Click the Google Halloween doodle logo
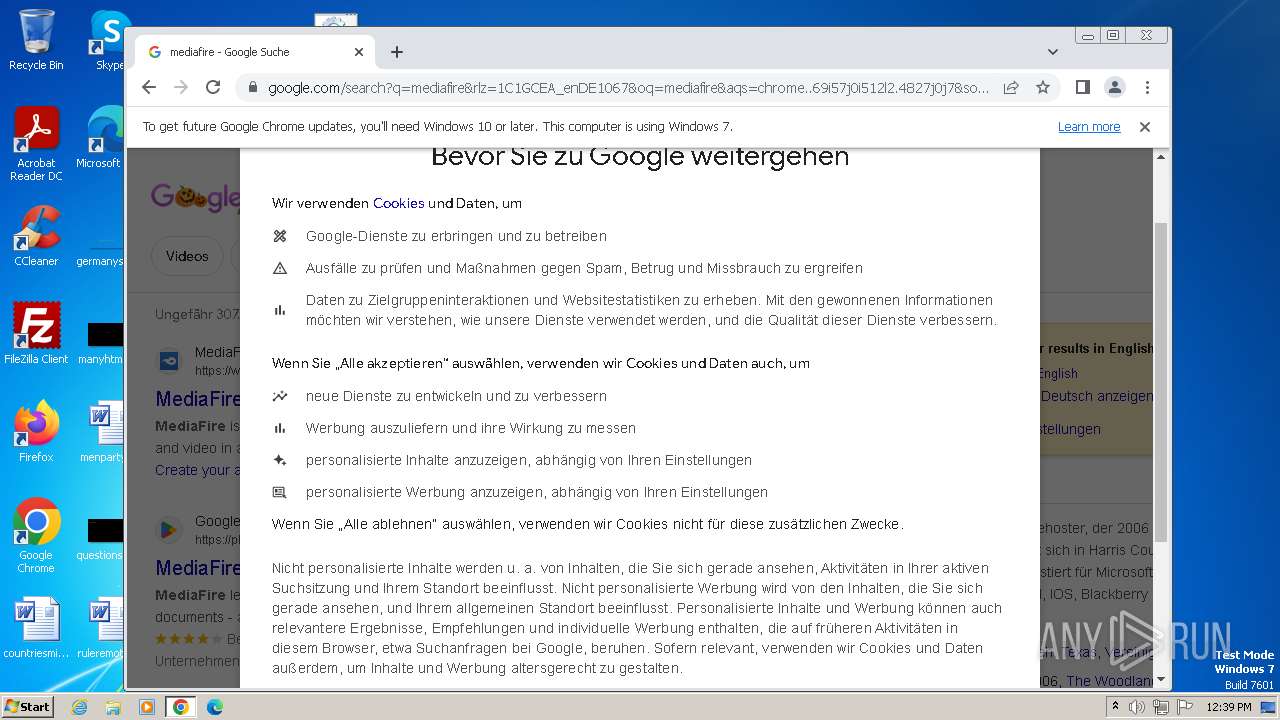The image size is (1280, 720). tap(196, 197)
